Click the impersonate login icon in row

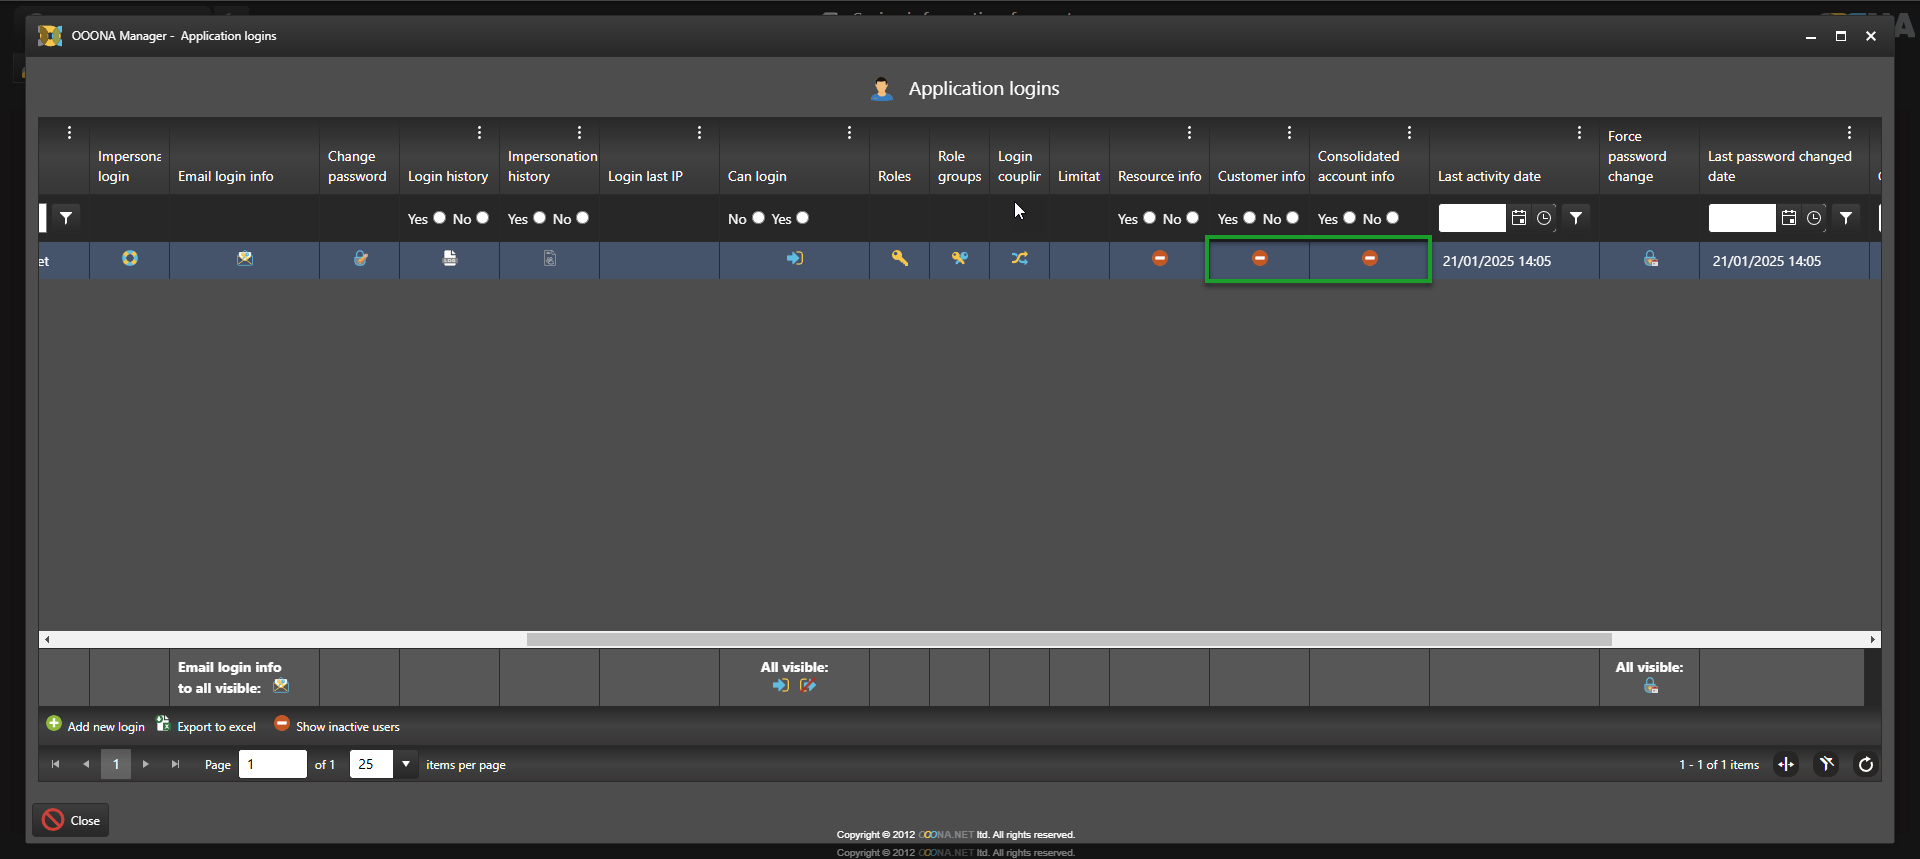(x=130, y=259)
